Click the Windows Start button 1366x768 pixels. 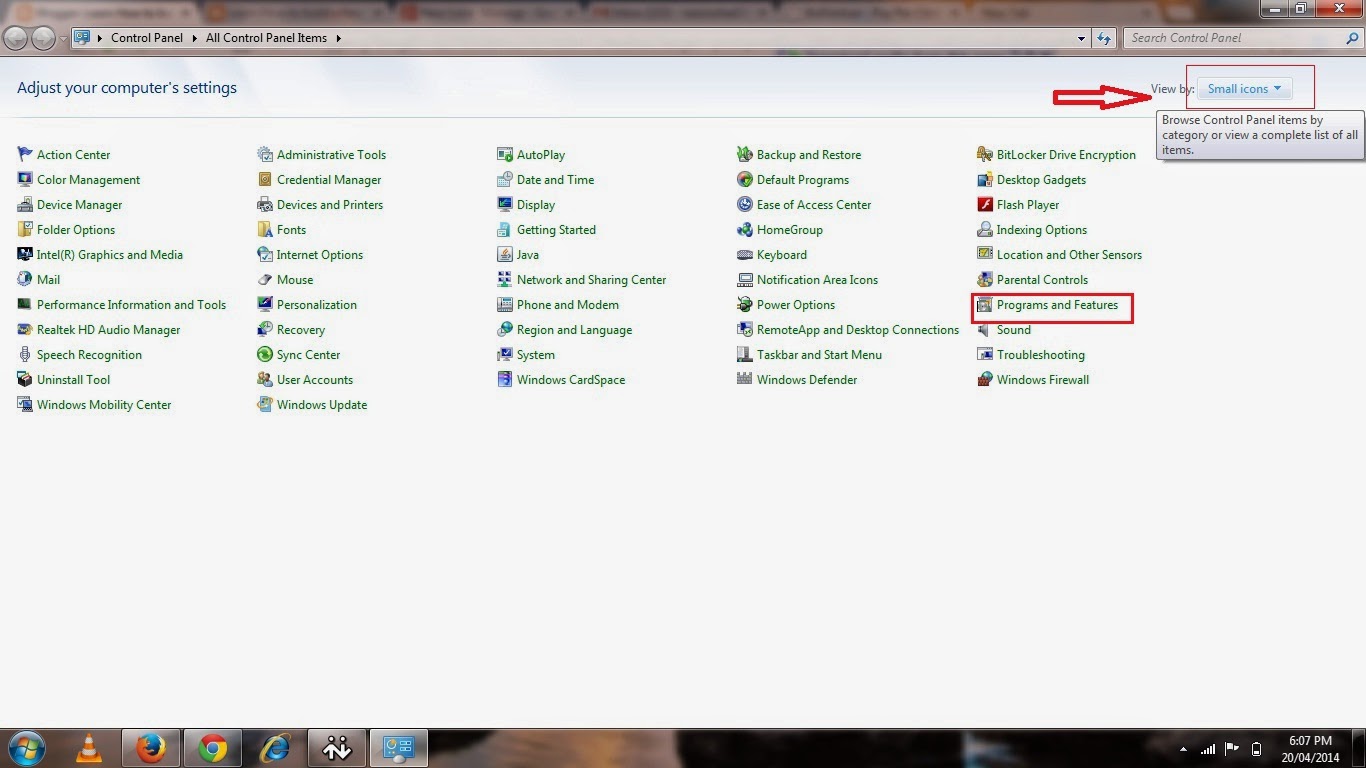pos(27,748)
